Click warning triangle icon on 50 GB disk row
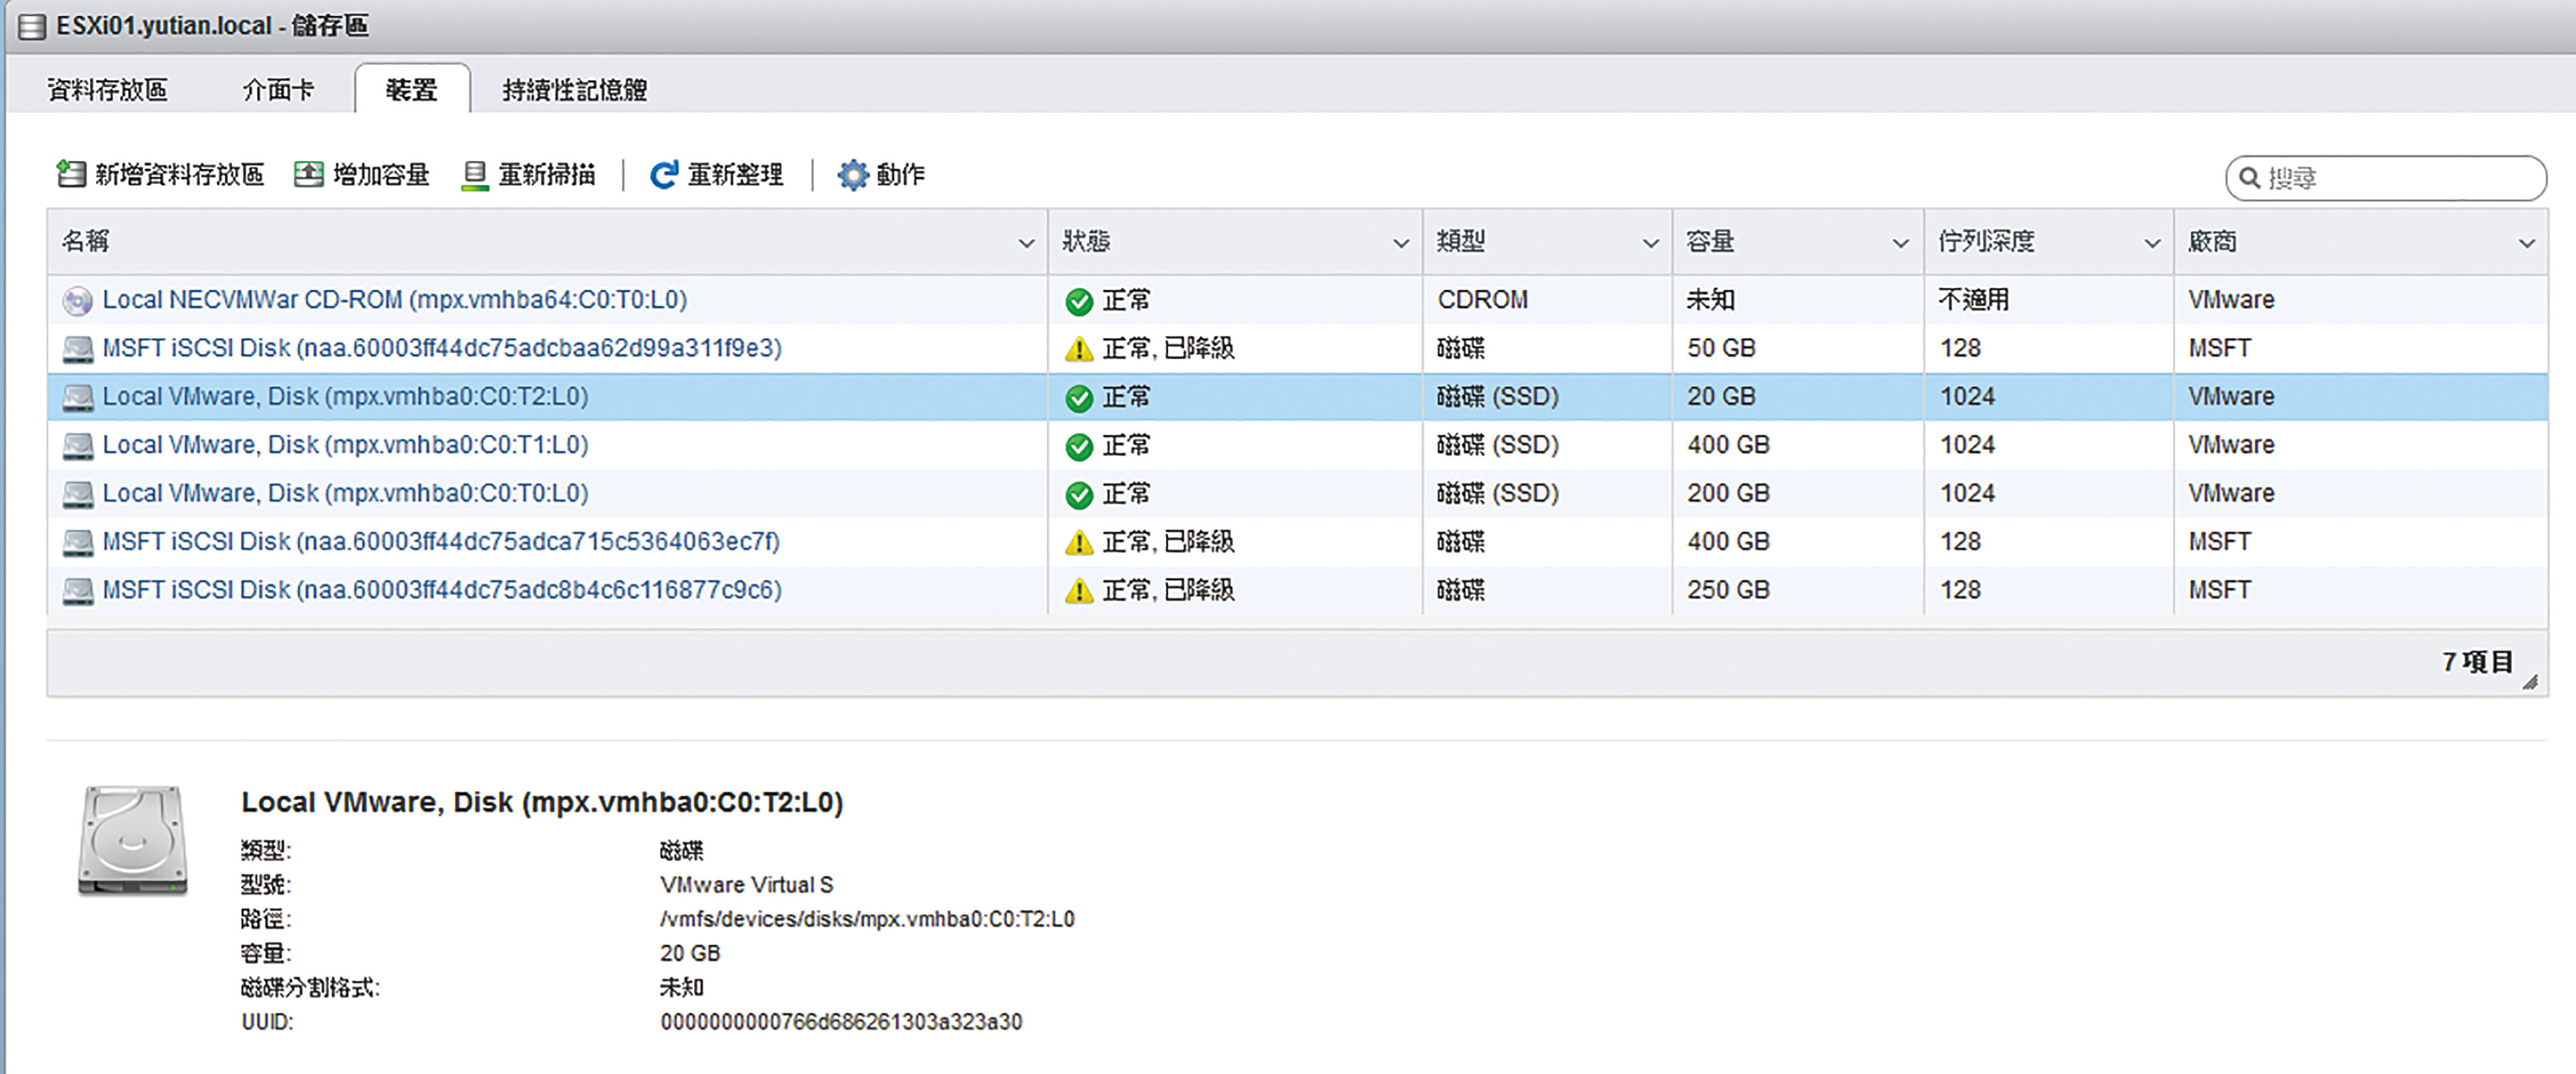Screen dimensions: 2576x1074 point(1079,349)
